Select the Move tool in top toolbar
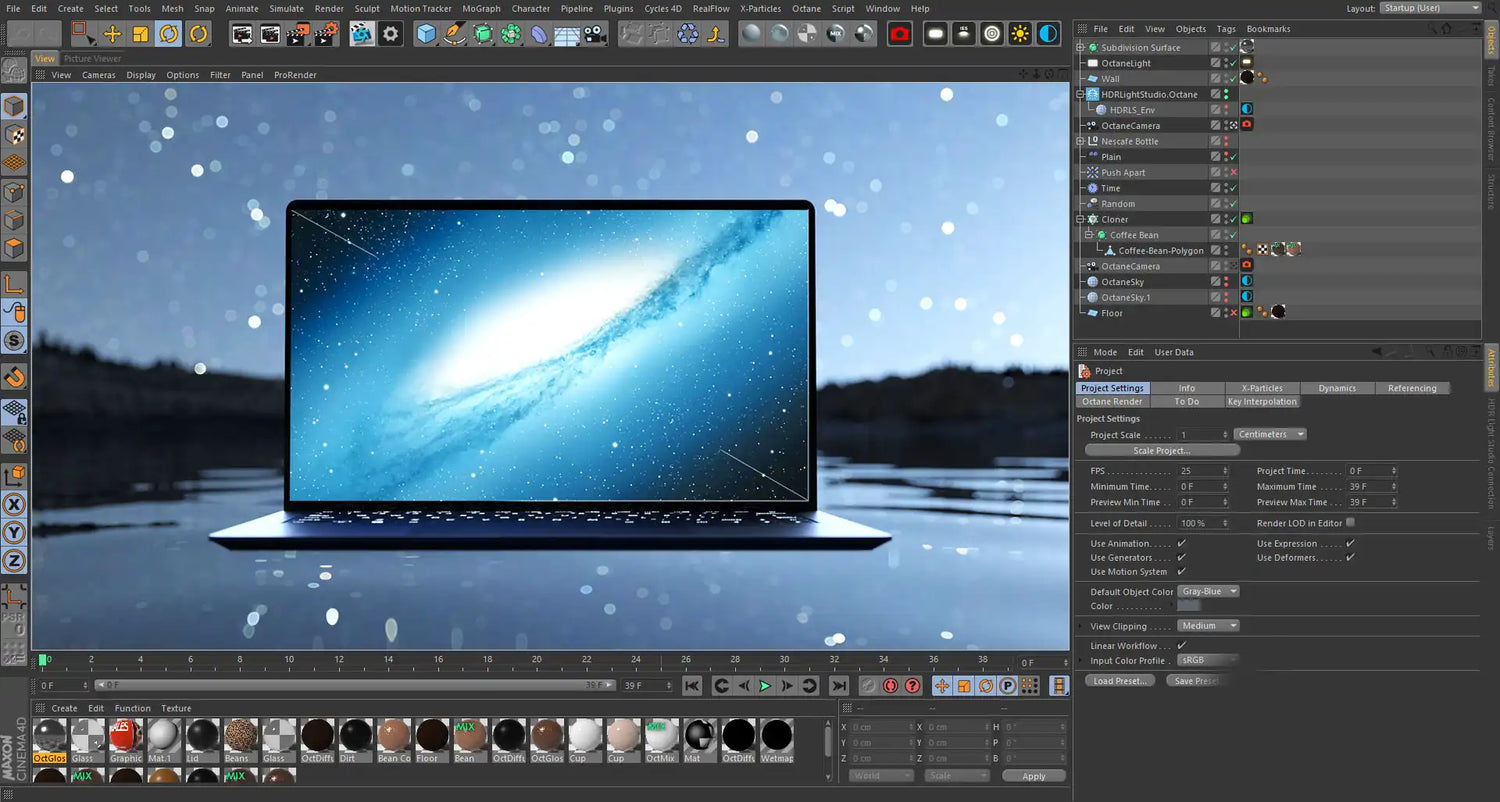 (112, 34)
